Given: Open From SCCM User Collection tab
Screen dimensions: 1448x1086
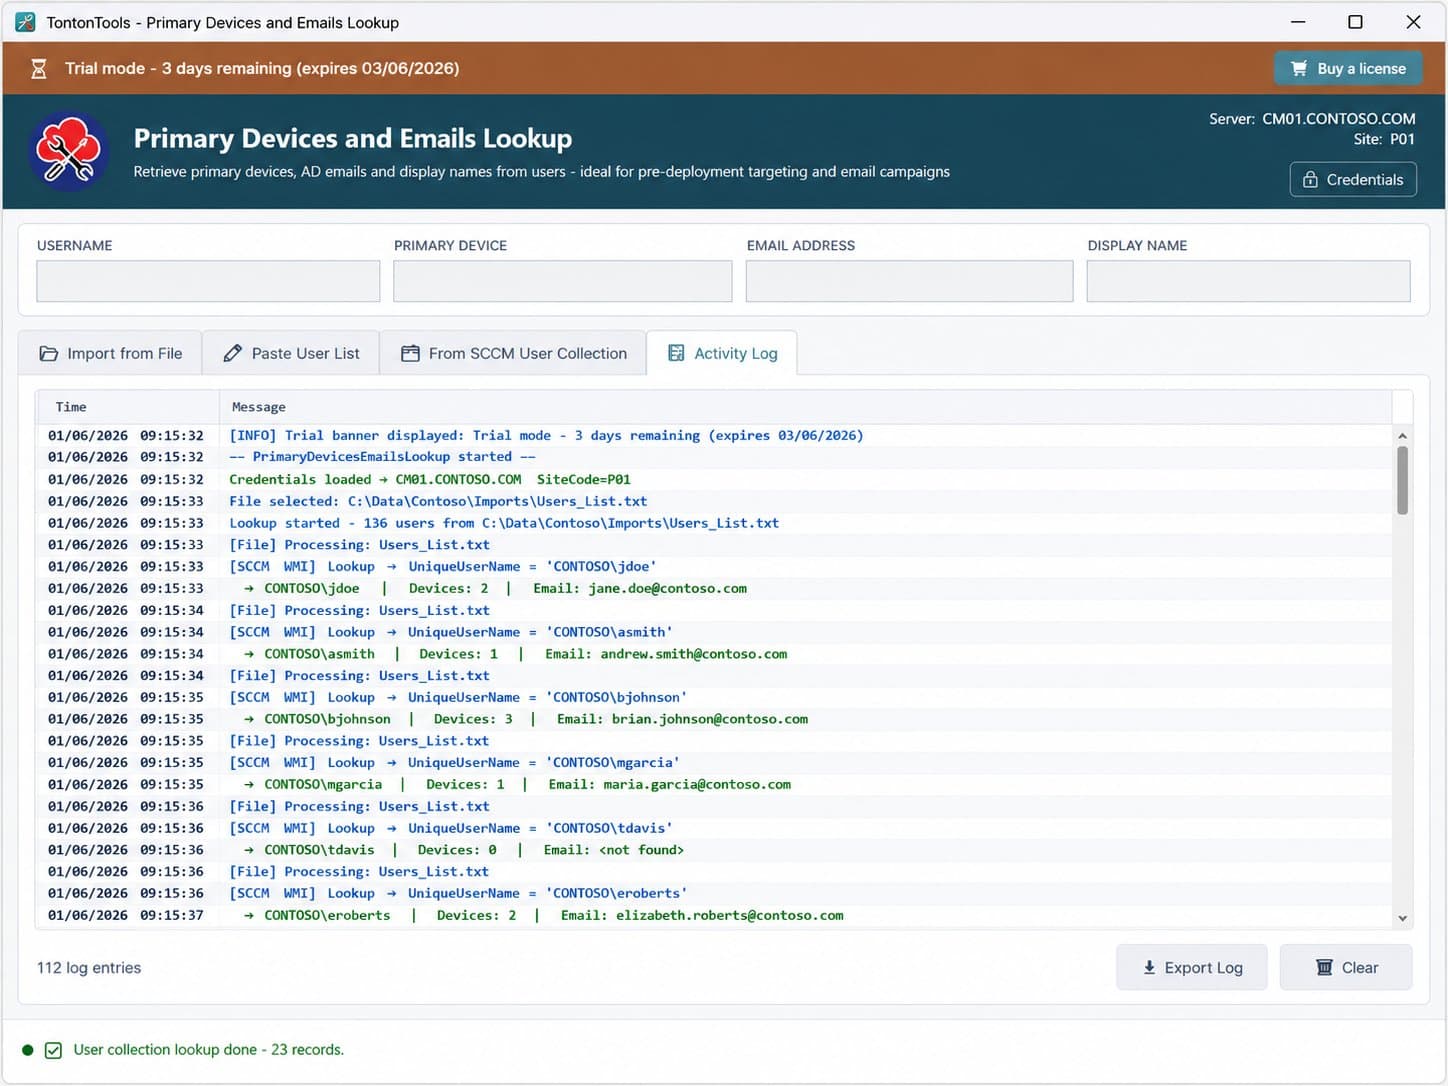Looking at the screenshot, I should (513, 353).
